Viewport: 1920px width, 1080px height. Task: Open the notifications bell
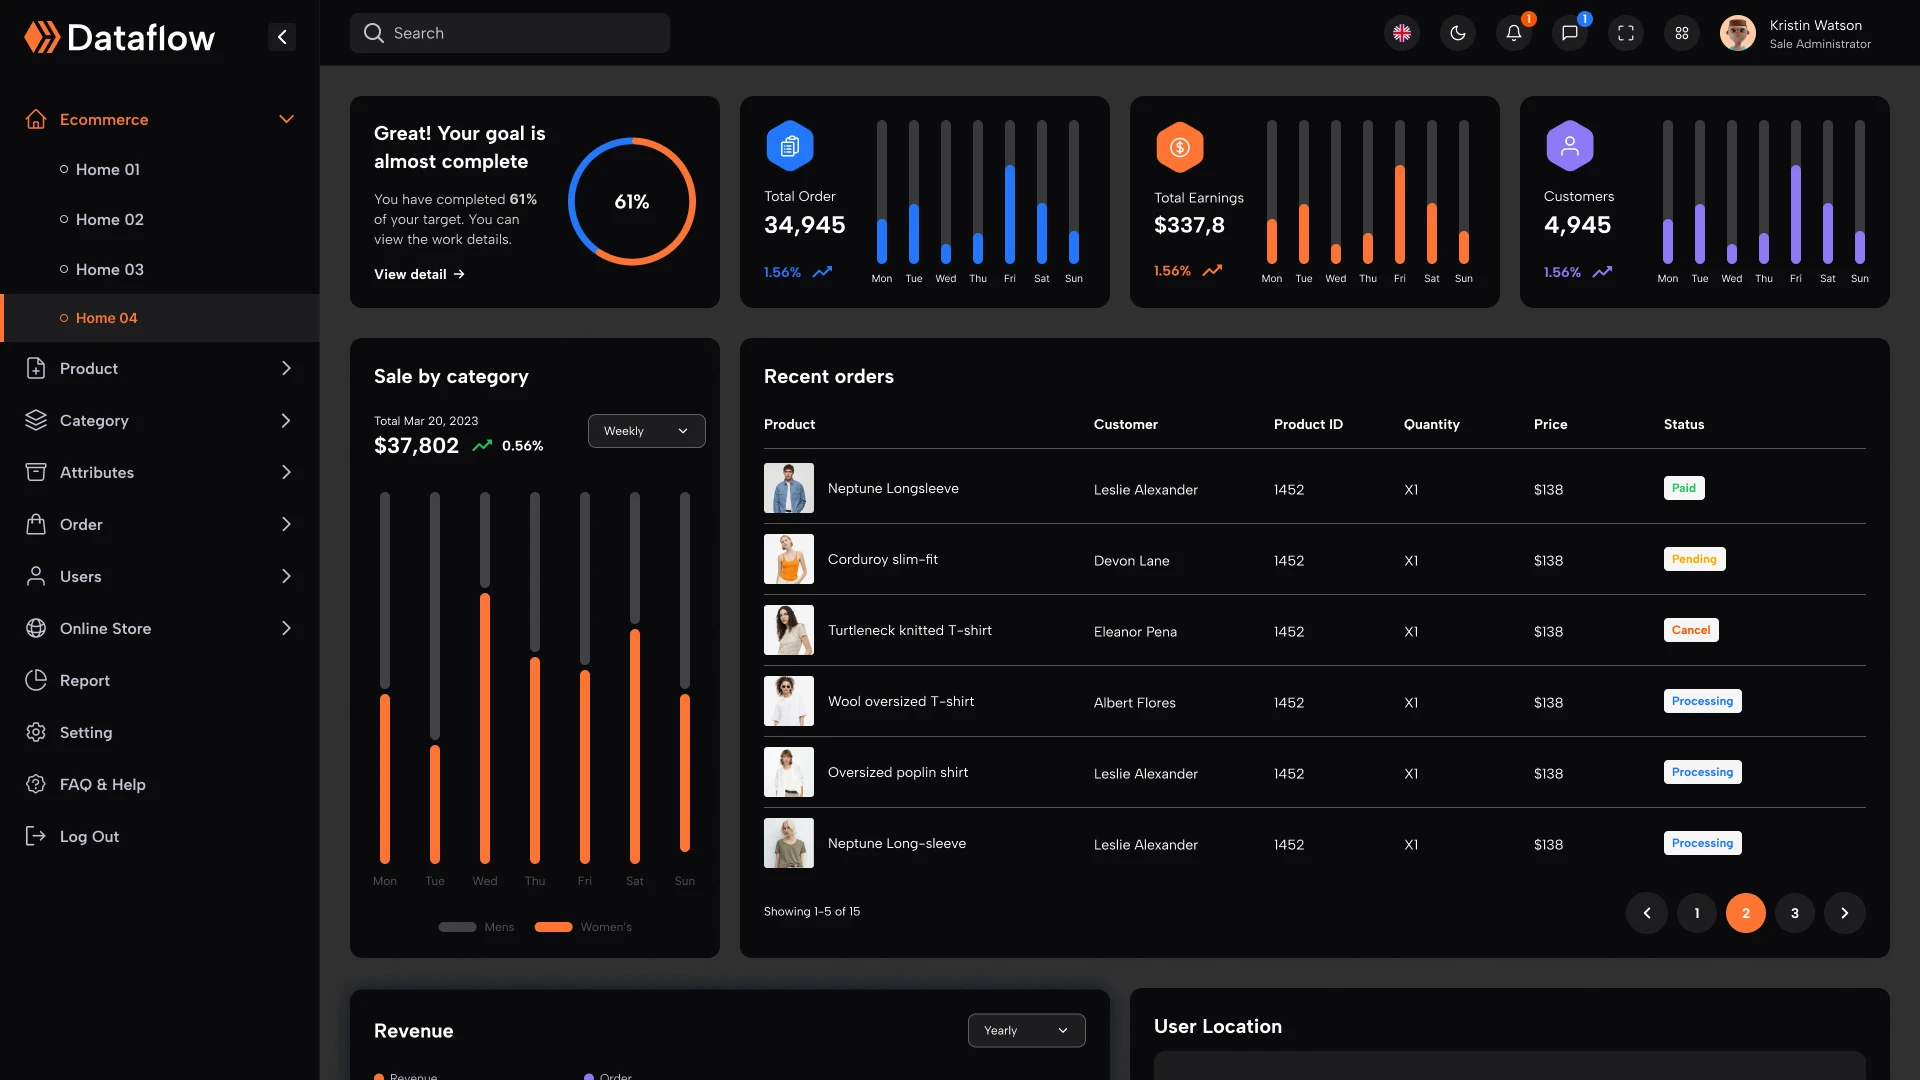(x=1514, y=33)
